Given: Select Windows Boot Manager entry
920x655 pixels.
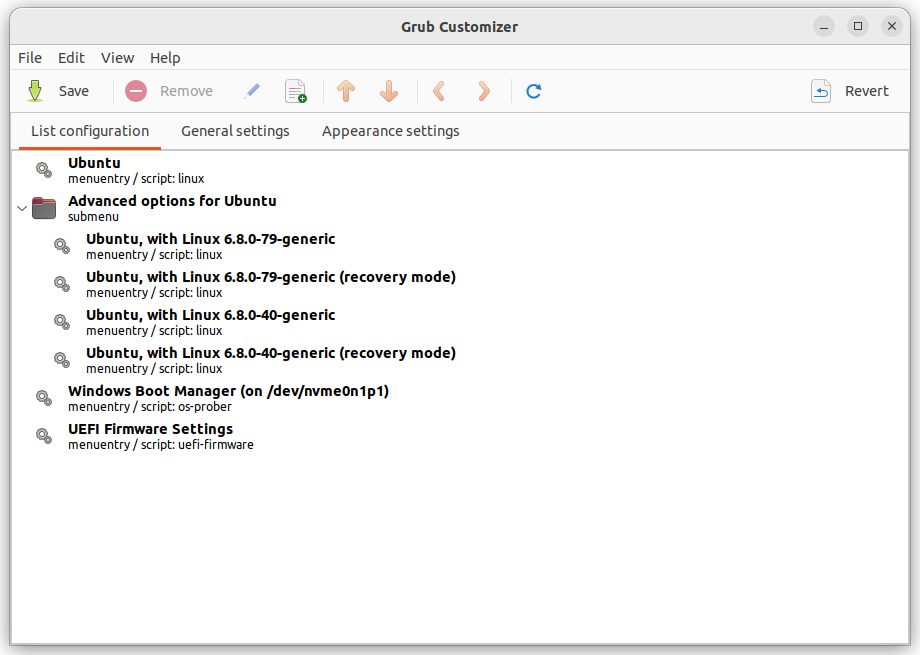Looking at the screenshot, I should click(460, 399).
